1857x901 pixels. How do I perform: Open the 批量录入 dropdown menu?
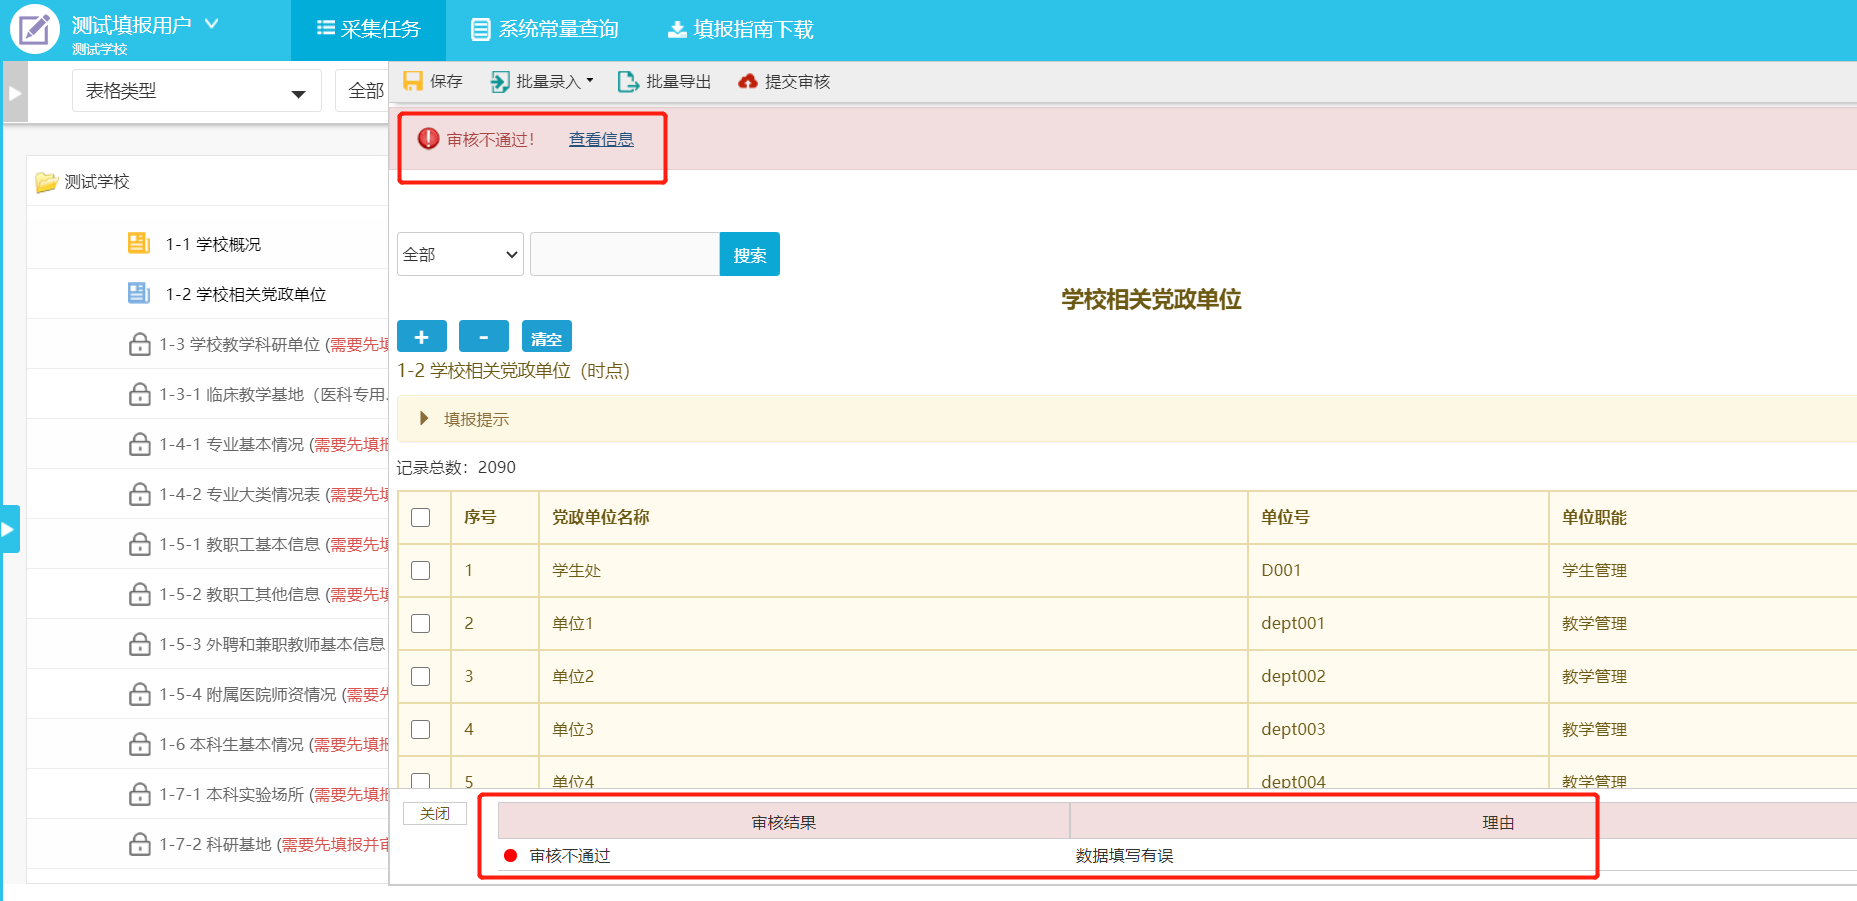pyautogui.click(x=543, y=82)
